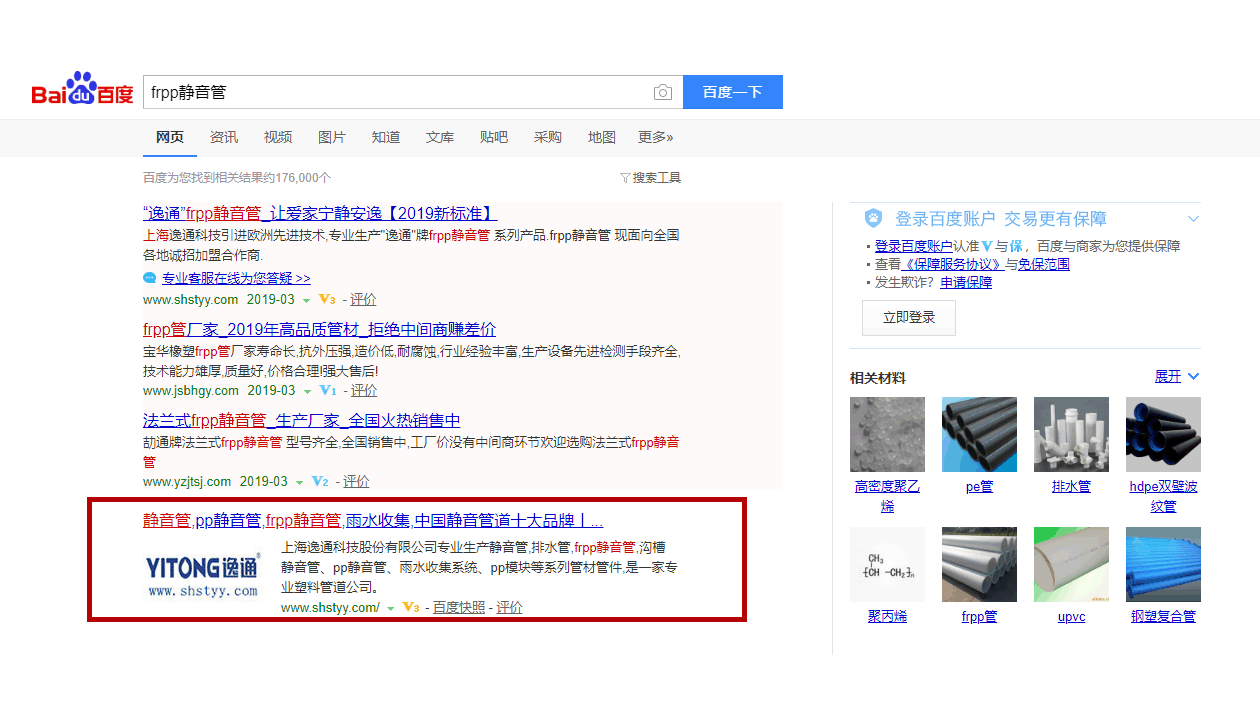The image size is (1260, 713).
Task: Click the V1 badge on jsbhgy.com result
Action: (327, 390)
